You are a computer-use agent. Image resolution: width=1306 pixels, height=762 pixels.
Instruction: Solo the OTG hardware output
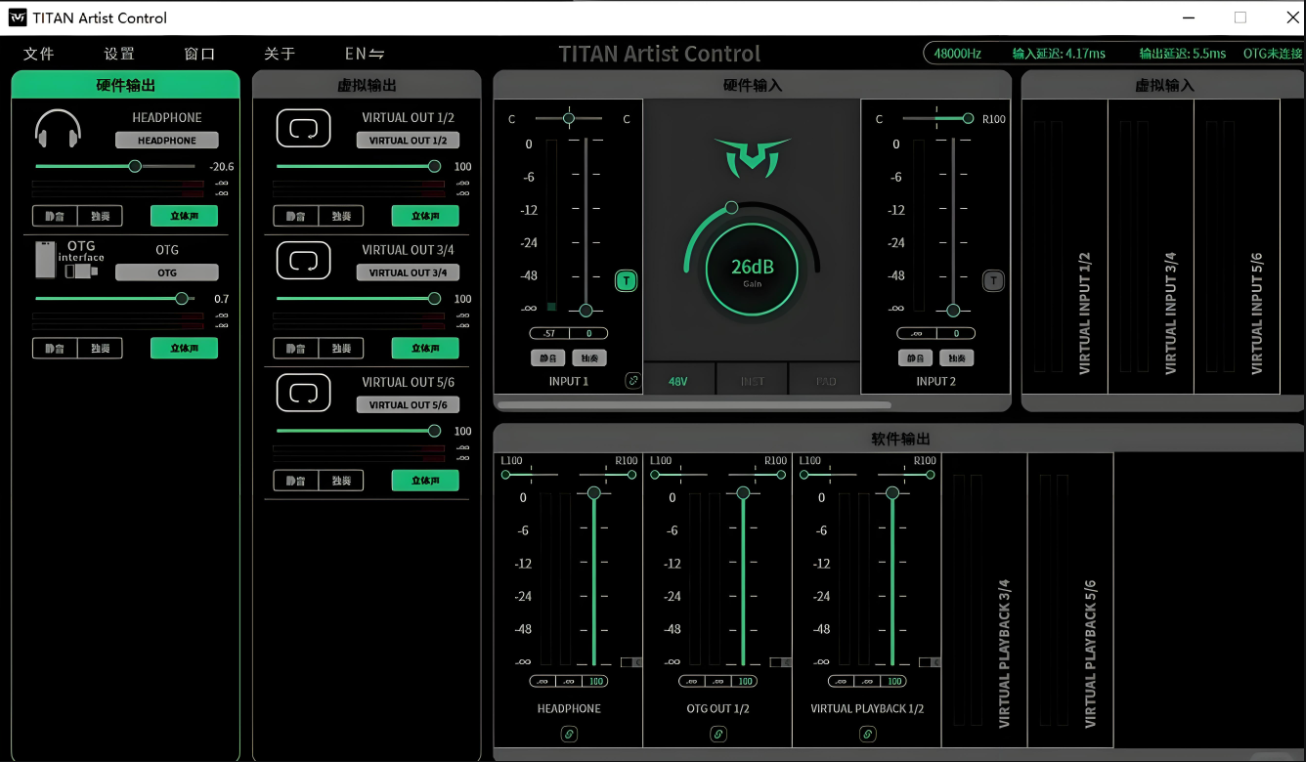[x=100, y=348]
